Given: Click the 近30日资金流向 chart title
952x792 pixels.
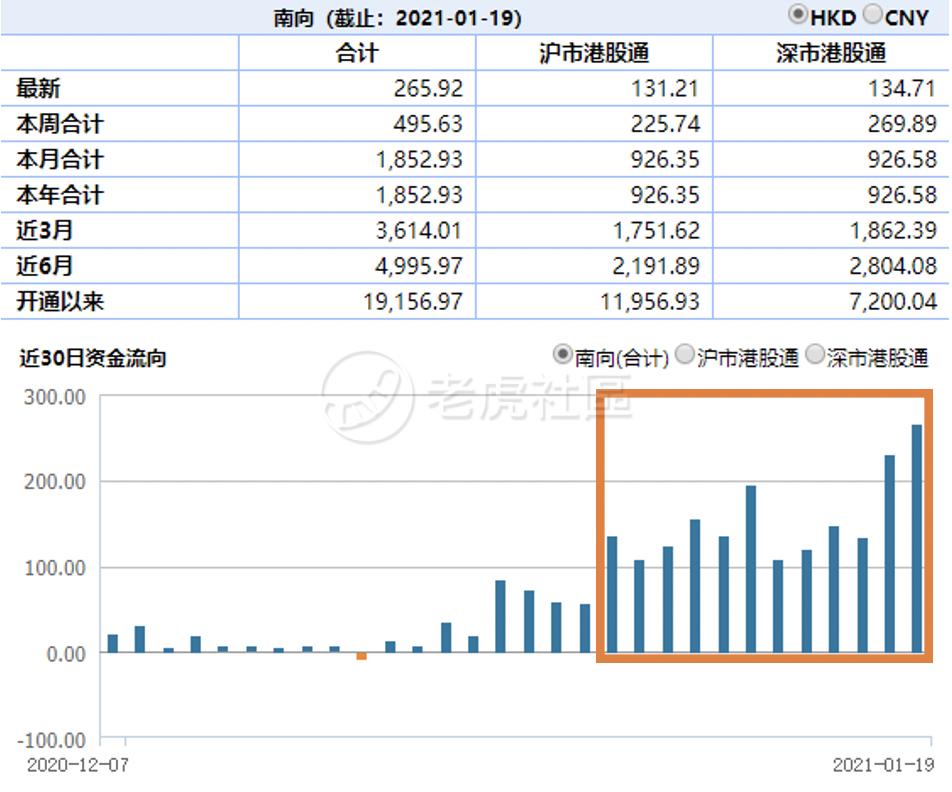Looking at the screenshot, I should point(92,358).
